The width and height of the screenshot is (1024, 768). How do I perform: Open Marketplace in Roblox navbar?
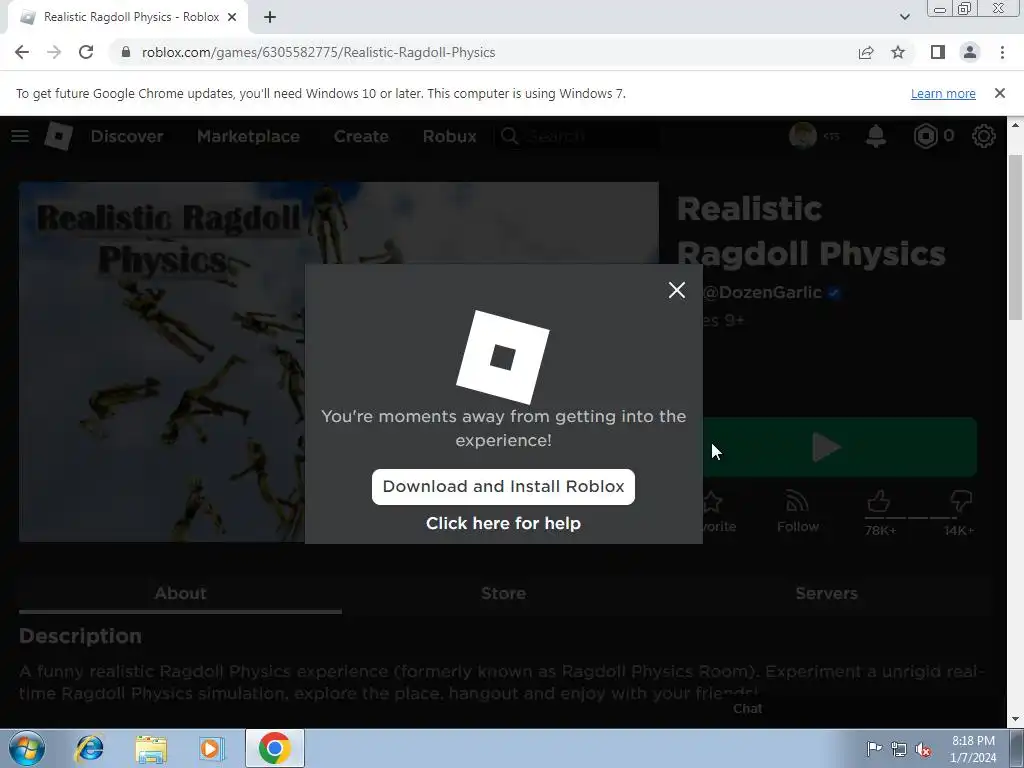click(x=248, y=136)
